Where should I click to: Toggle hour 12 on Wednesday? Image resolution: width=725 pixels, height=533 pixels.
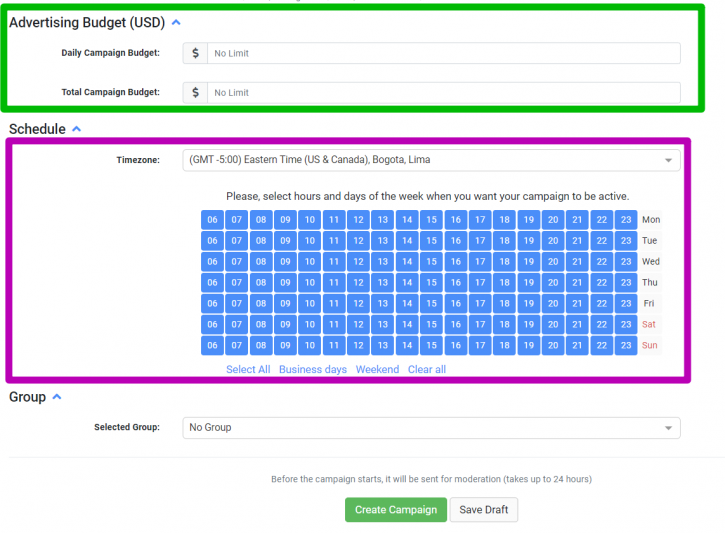pyautogui.click(x=358, y=262)
